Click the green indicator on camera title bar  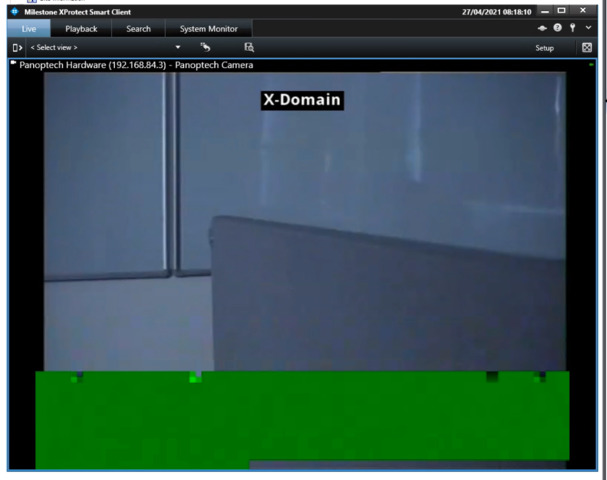(x=591, y=65)
